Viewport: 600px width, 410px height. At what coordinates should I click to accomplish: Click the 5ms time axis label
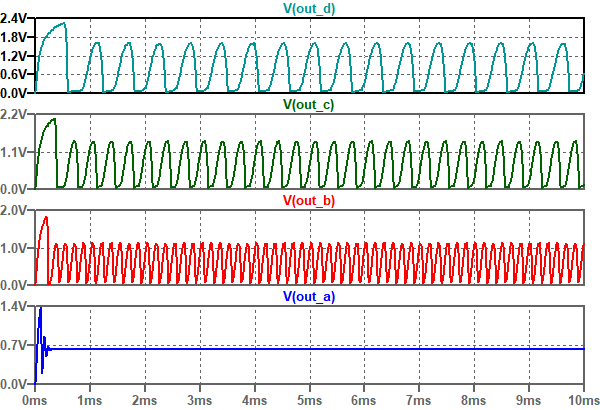point(311,398)
